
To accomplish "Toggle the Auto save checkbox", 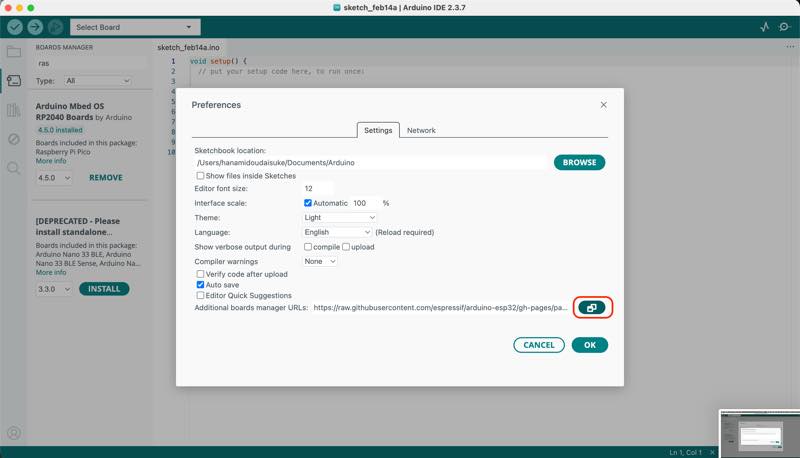I will (201, 285).
